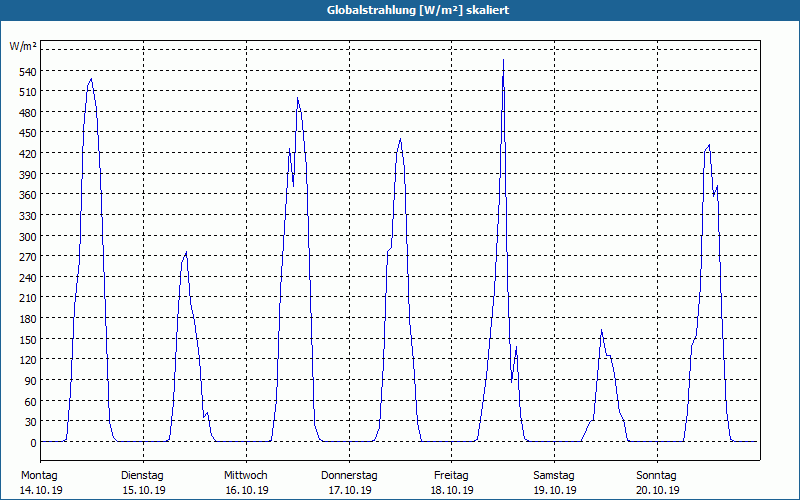Click the date 17.10.19
Viewport: 800px width, 500px height.
tap(350, 490)
